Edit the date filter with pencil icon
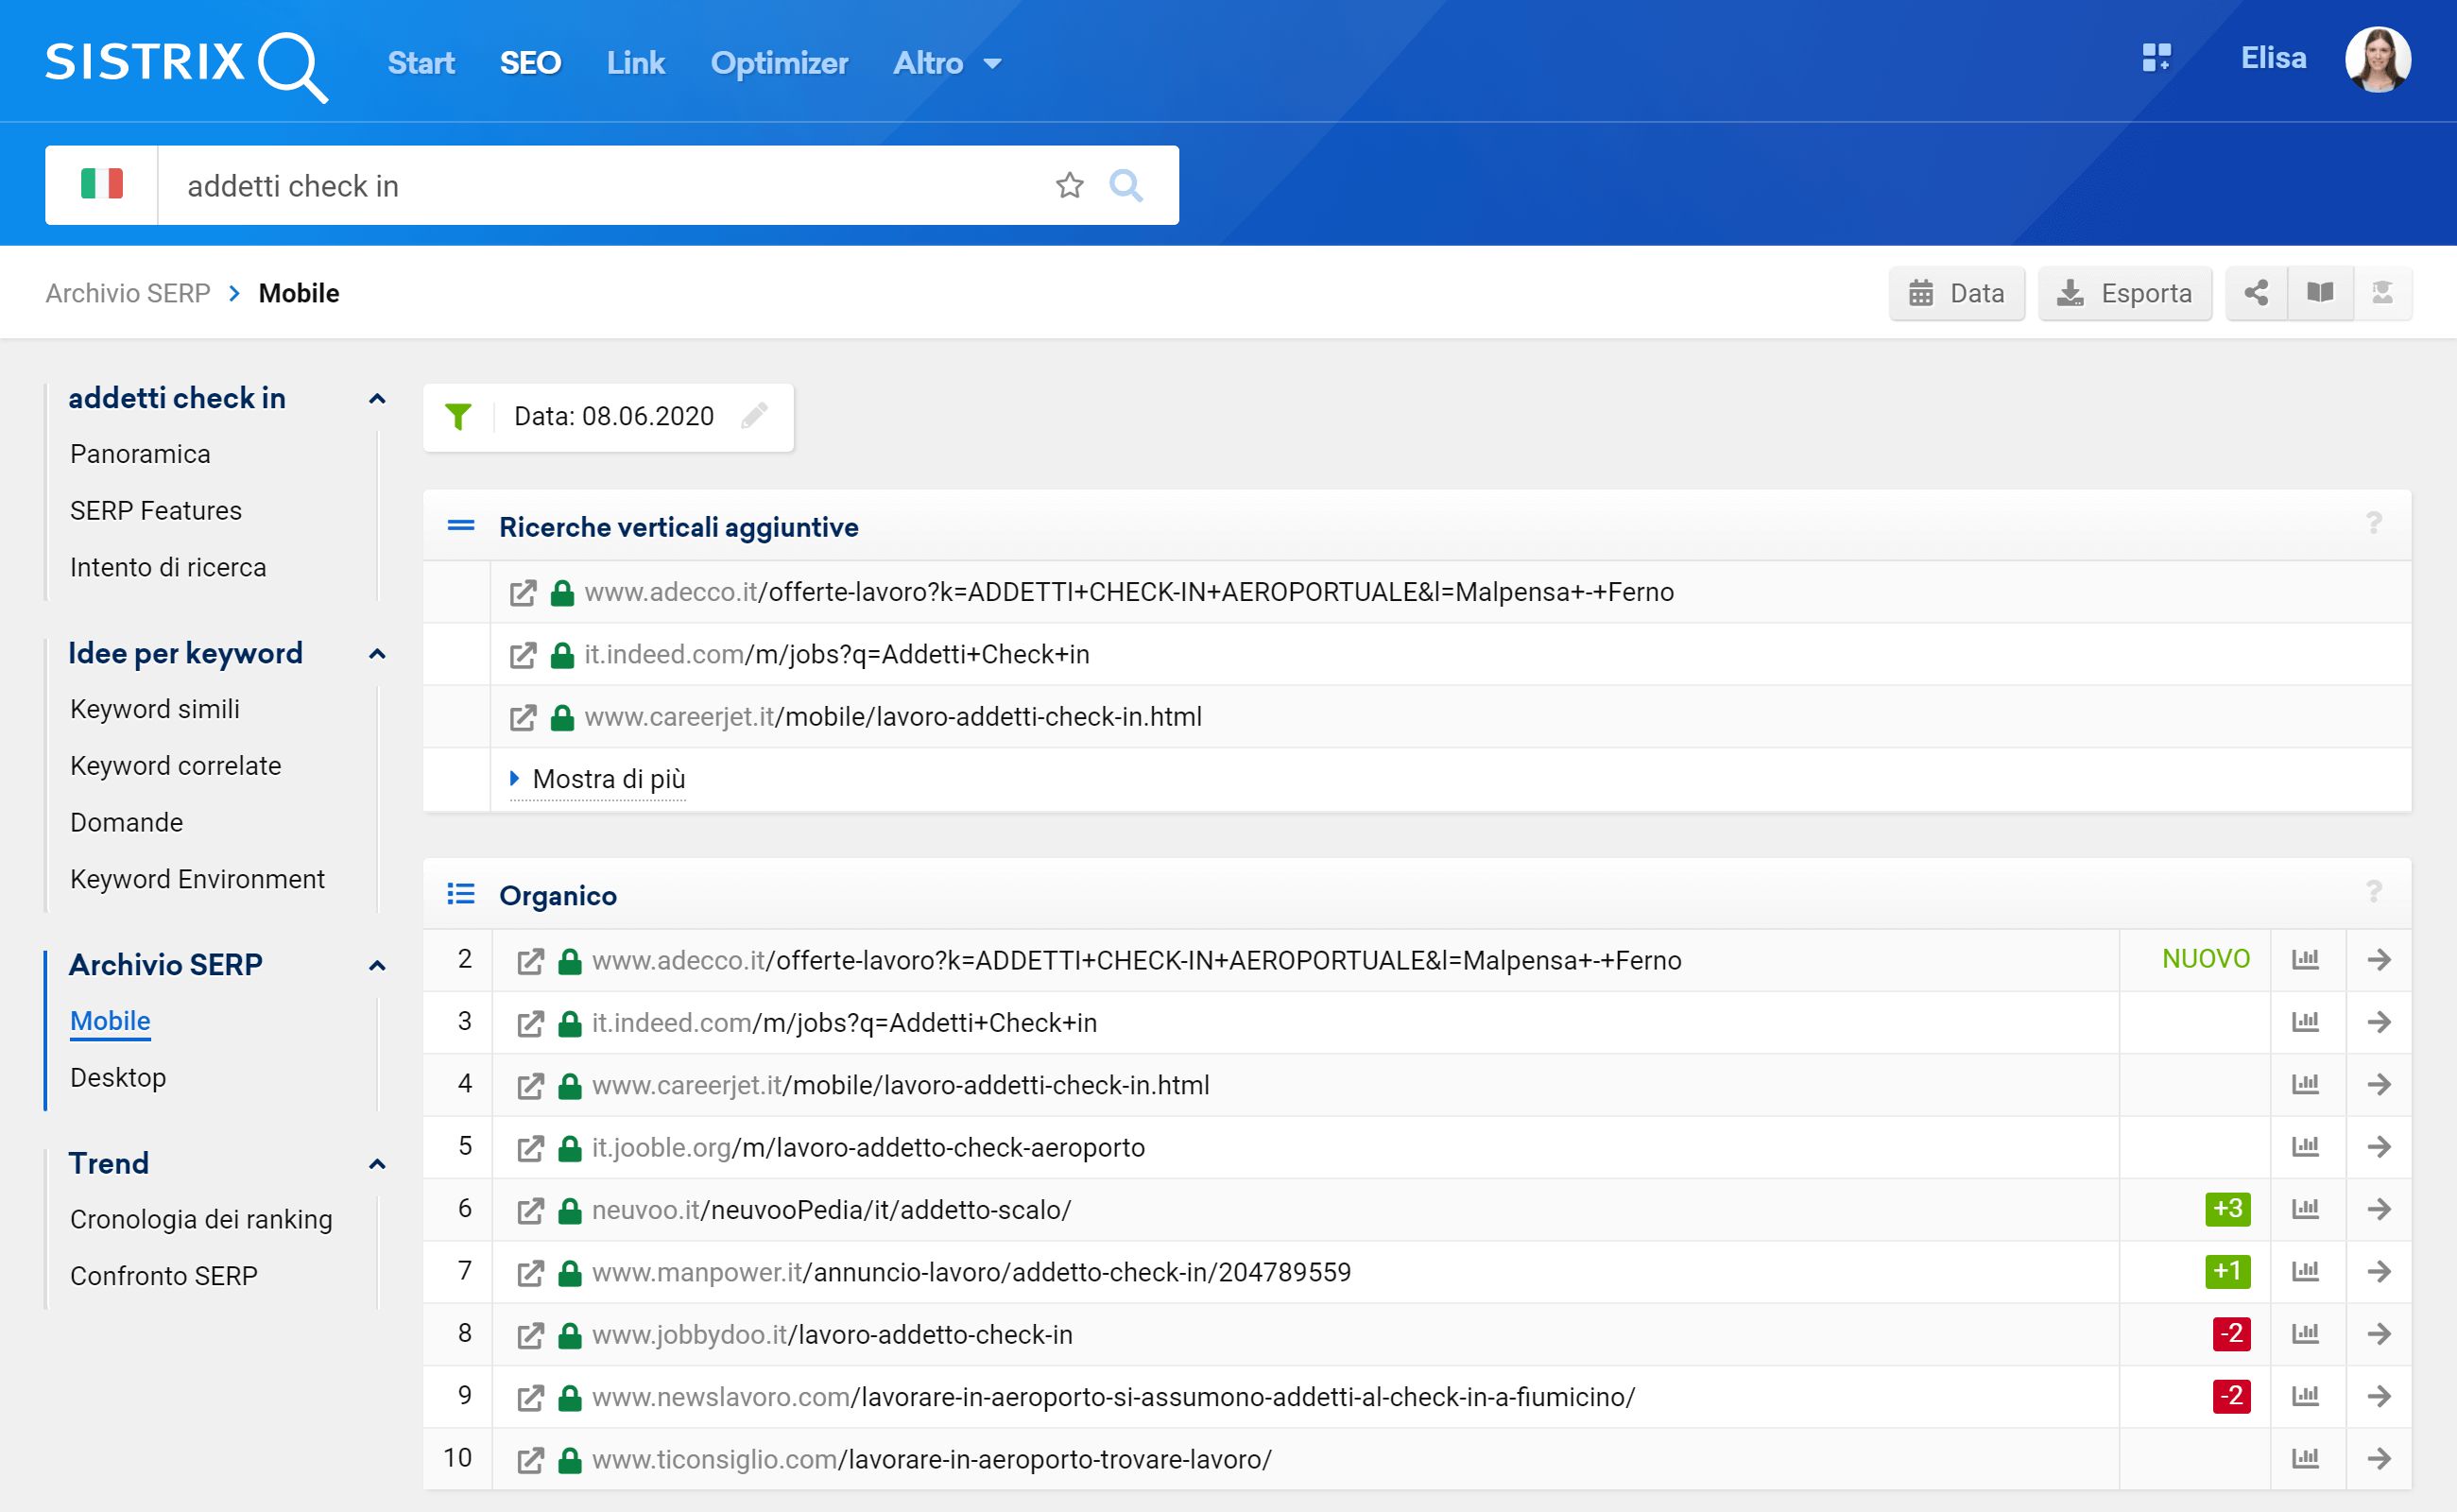 coord(754,416)
